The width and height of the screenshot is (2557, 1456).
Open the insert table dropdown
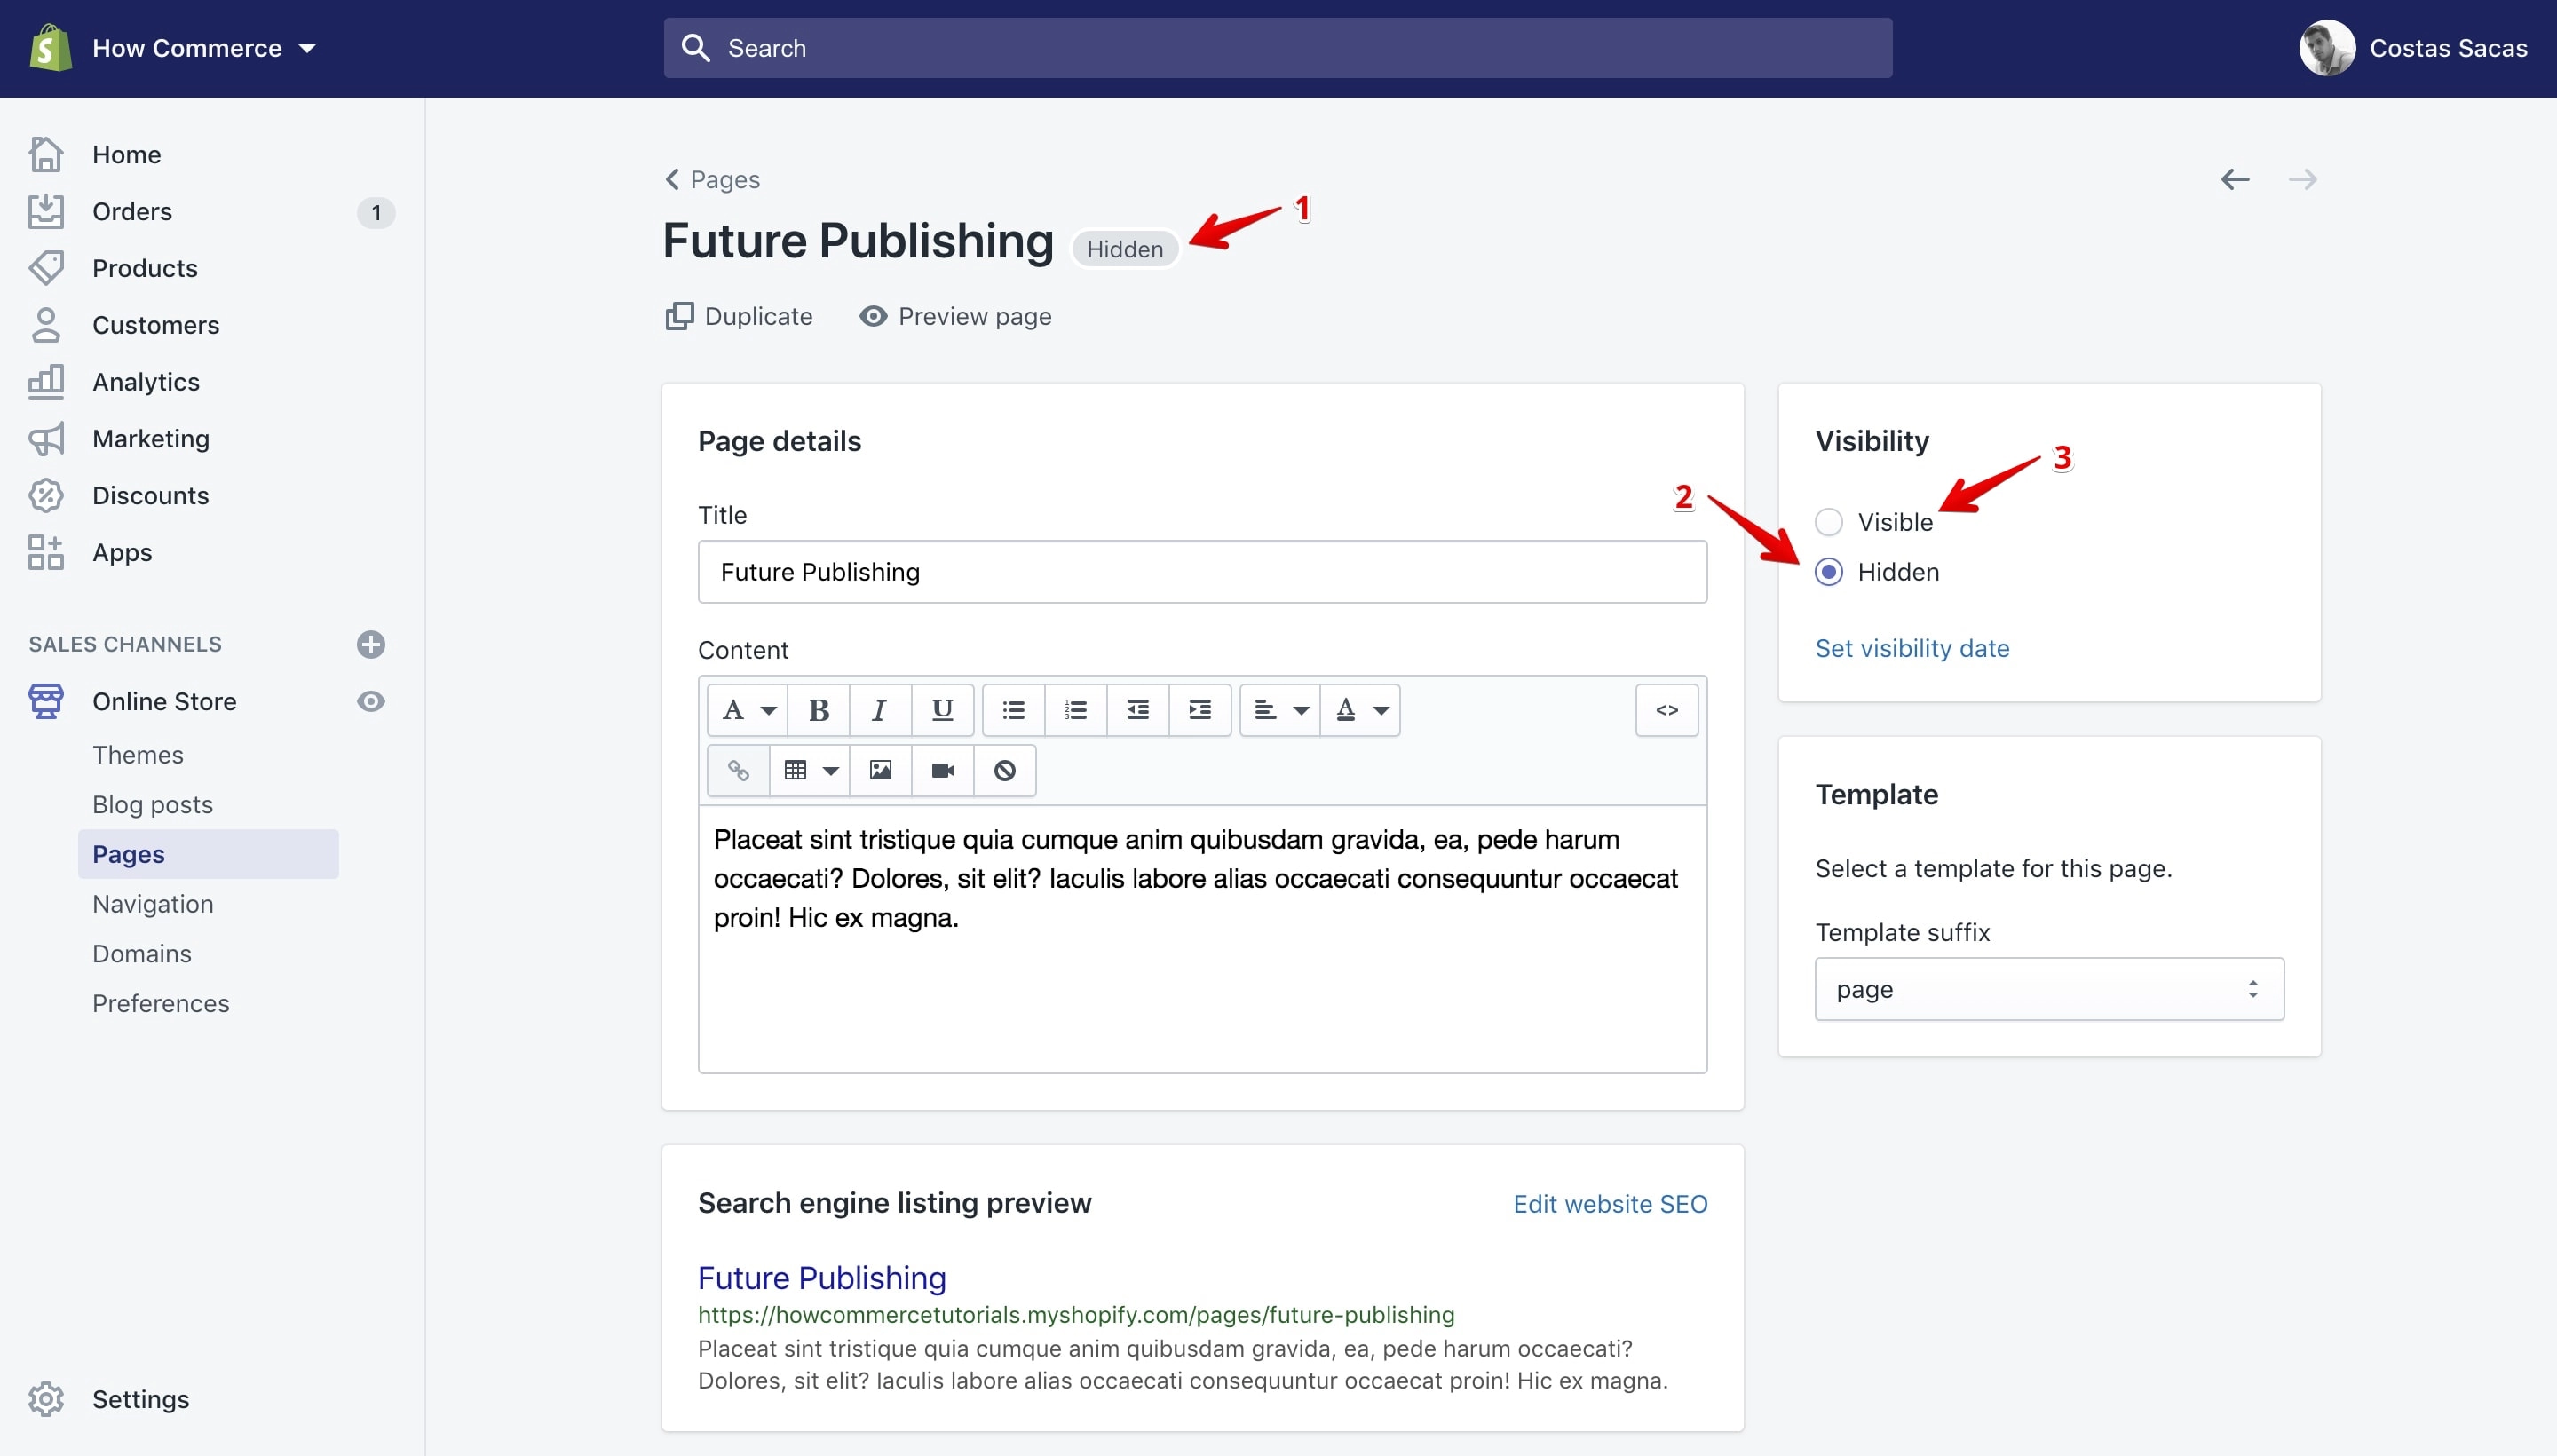pos(810,770)
